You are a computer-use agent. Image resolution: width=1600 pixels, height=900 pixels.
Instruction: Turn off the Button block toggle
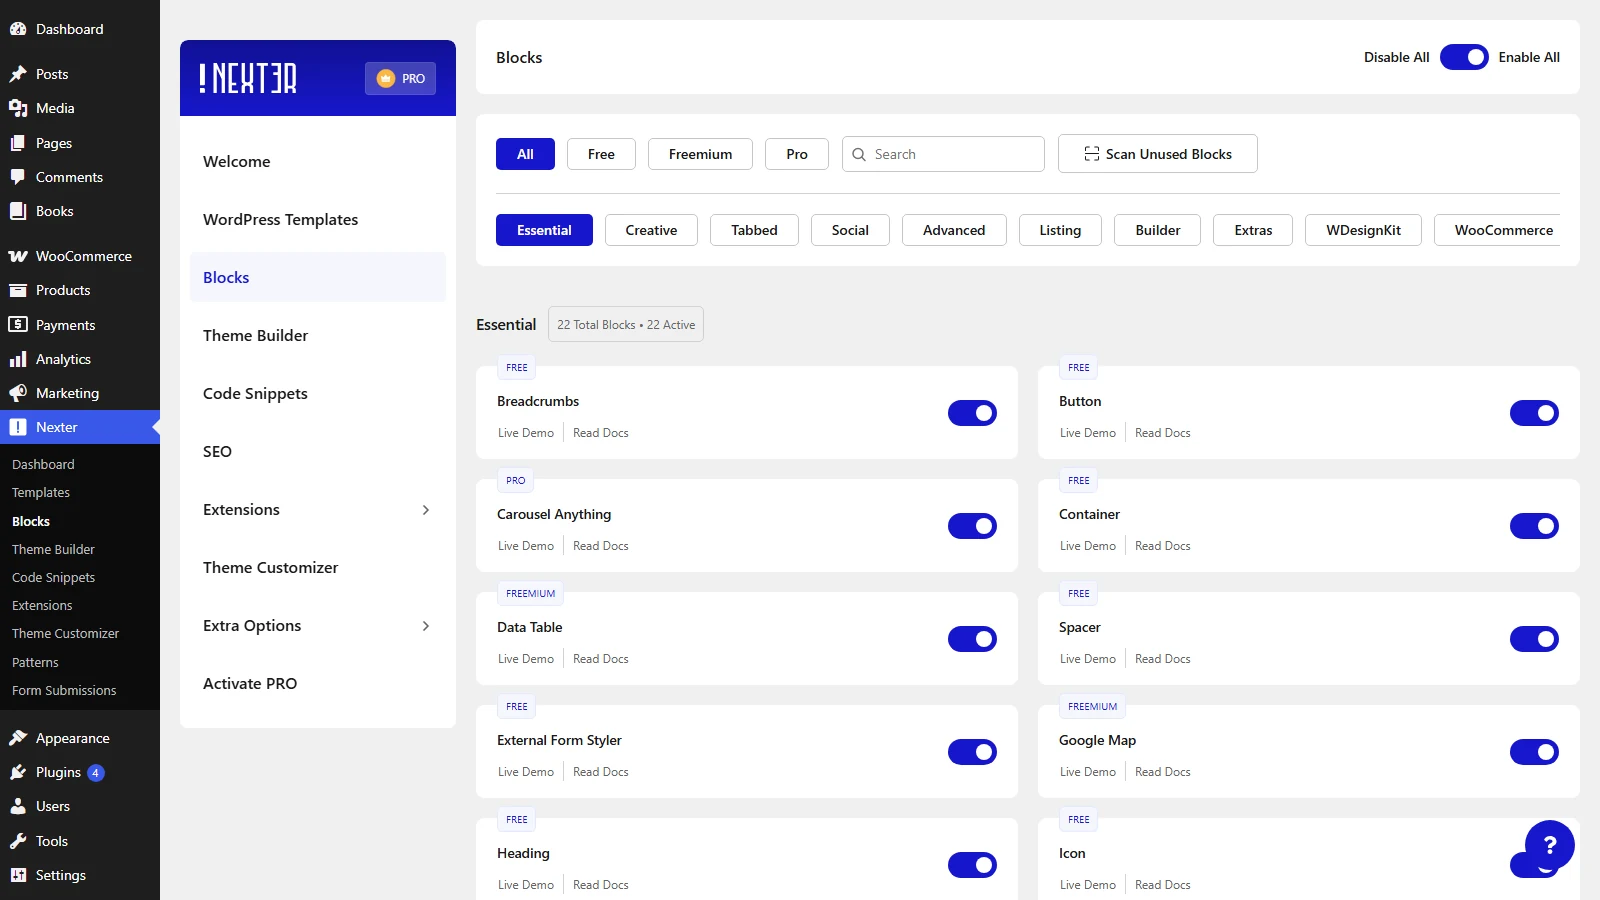point(1534,413)
